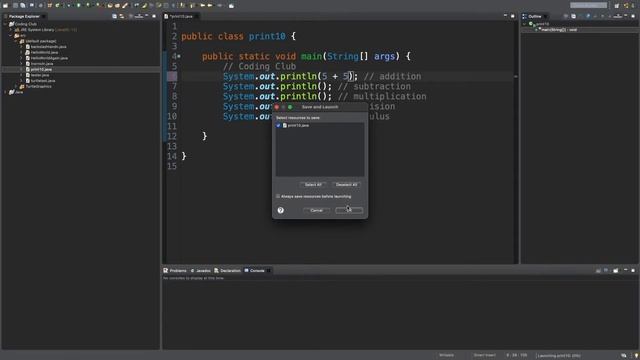Maximize the Console view

click(633, 271)
